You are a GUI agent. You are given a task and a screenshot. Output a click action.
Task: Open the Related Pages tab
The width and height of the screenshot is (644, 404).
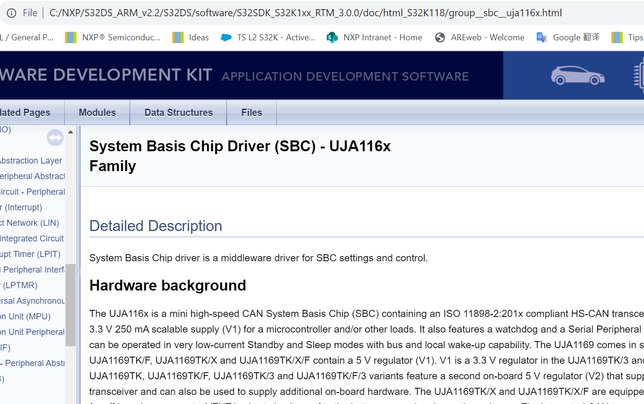pyautogui.click(x=25, y=112)
